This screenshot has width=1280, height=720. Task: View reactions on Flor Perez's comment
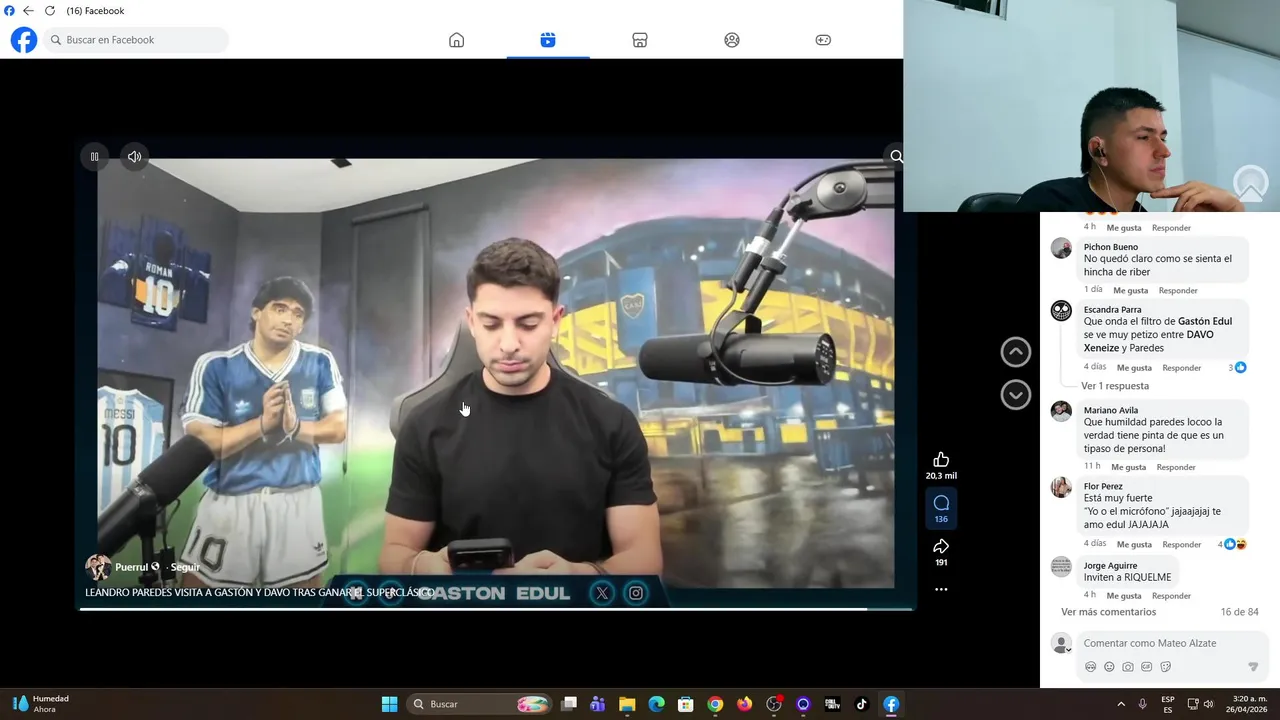(x=1232, y=544)
